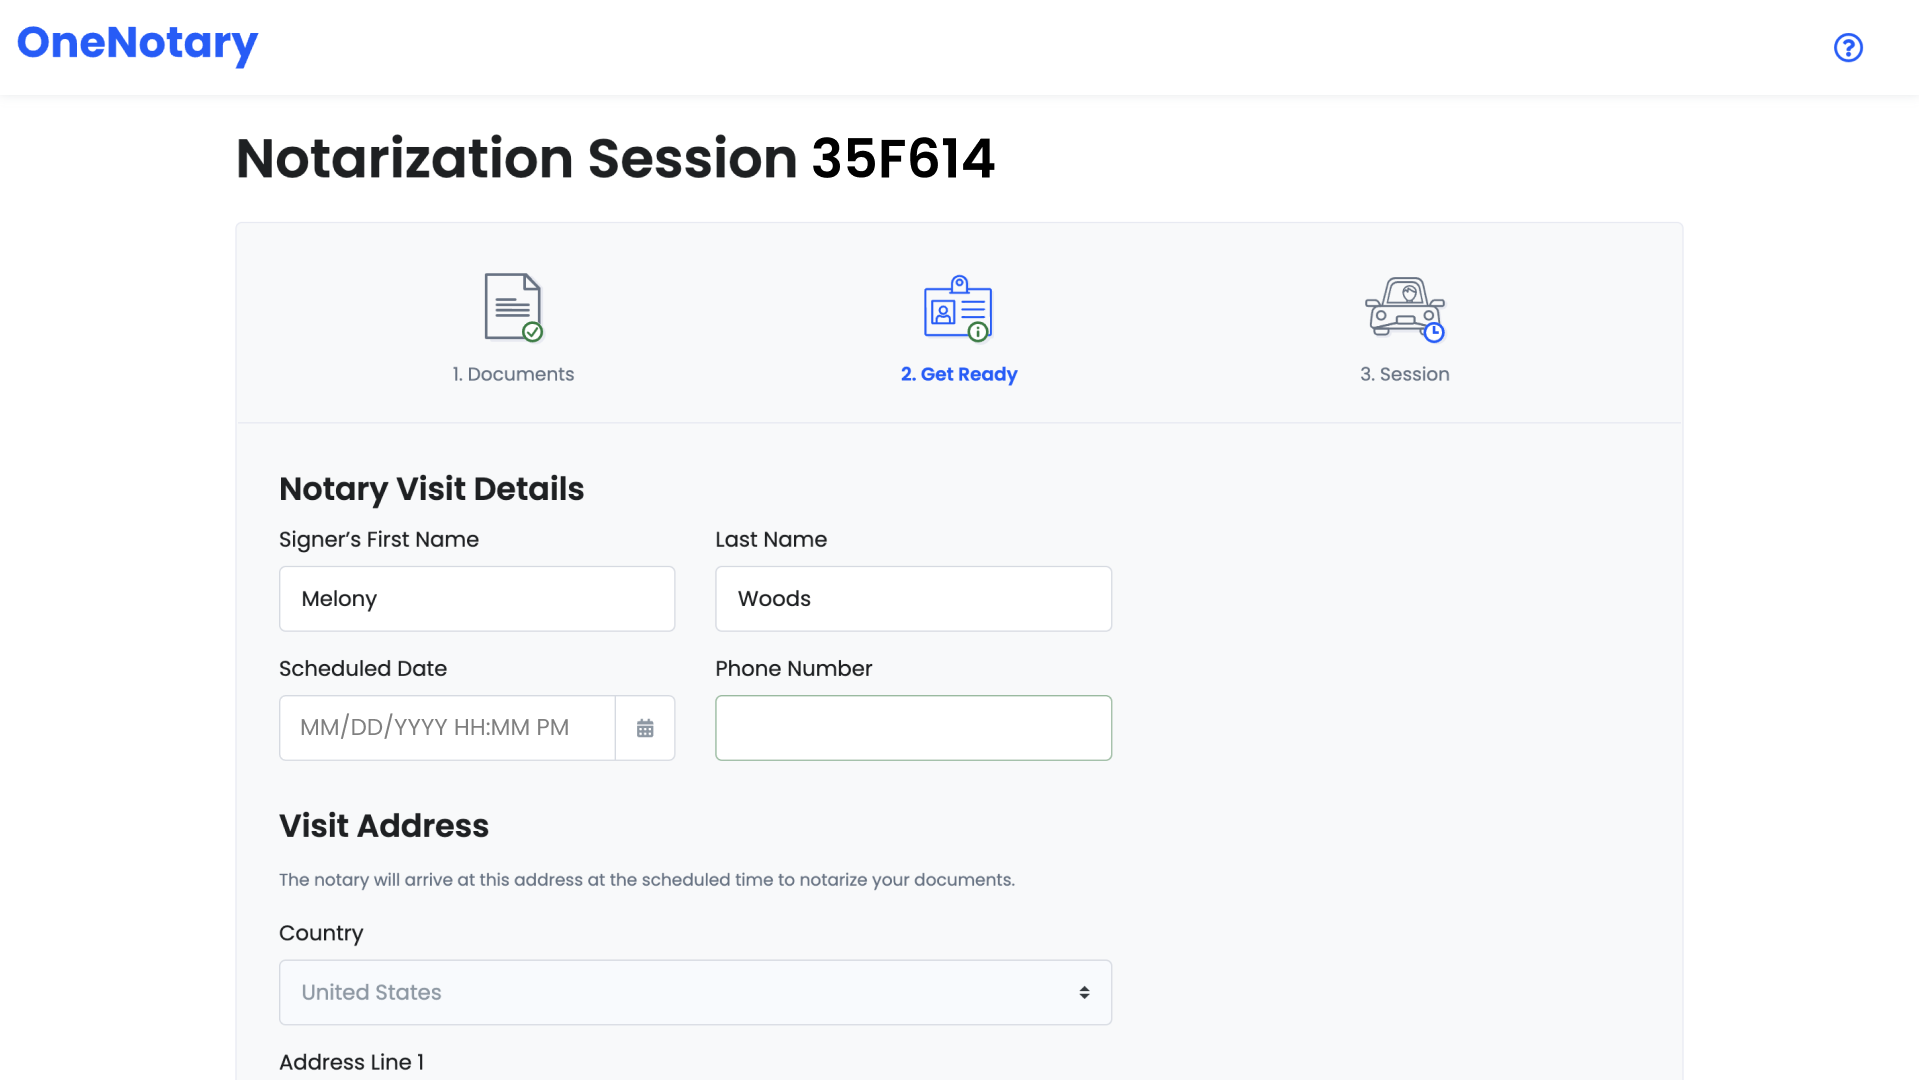Screen dimensions: 1920x1080
Task: Click the Documents step icon
Action: [513, 307]
